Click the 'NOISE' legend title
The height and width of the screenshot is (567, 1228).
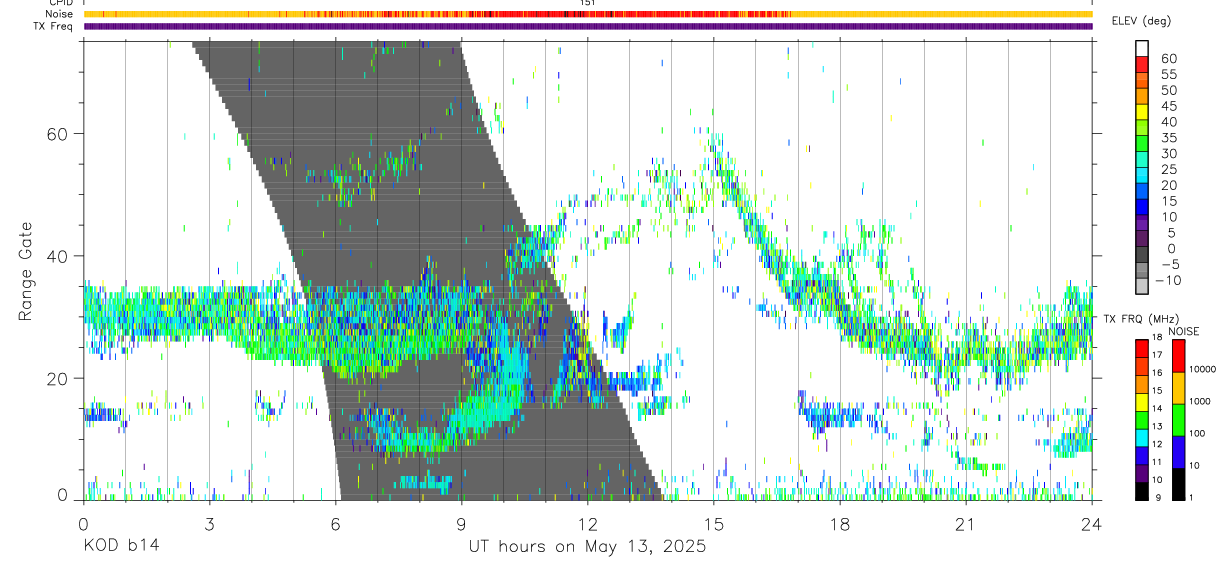tap(1184, 332)
